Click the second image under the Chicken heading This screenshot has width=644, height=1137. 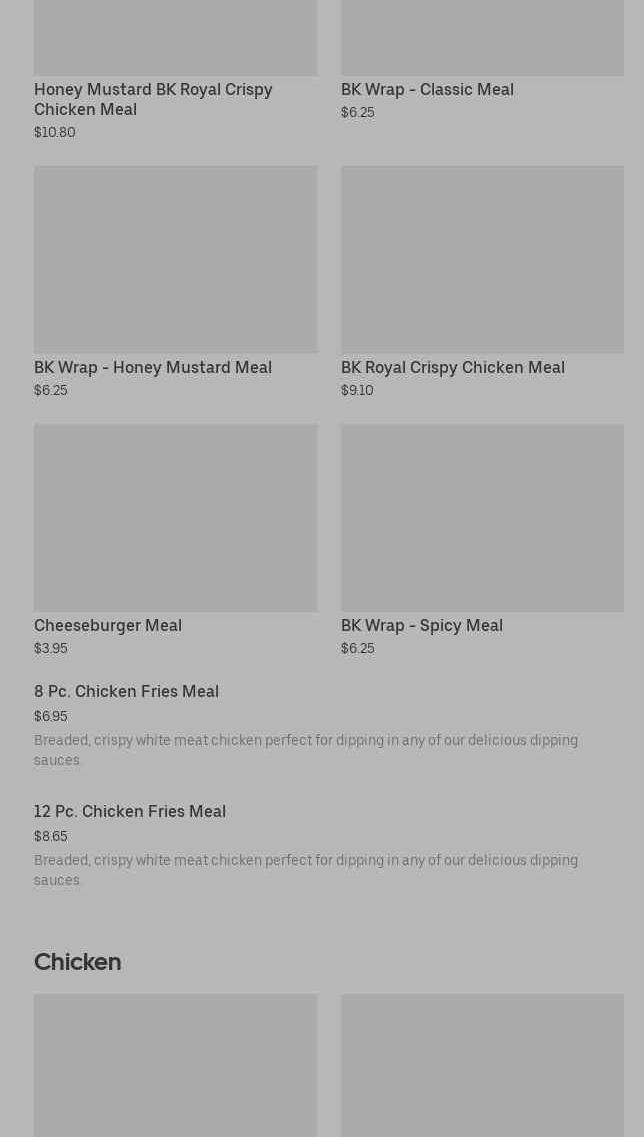tap(482, 1065)
